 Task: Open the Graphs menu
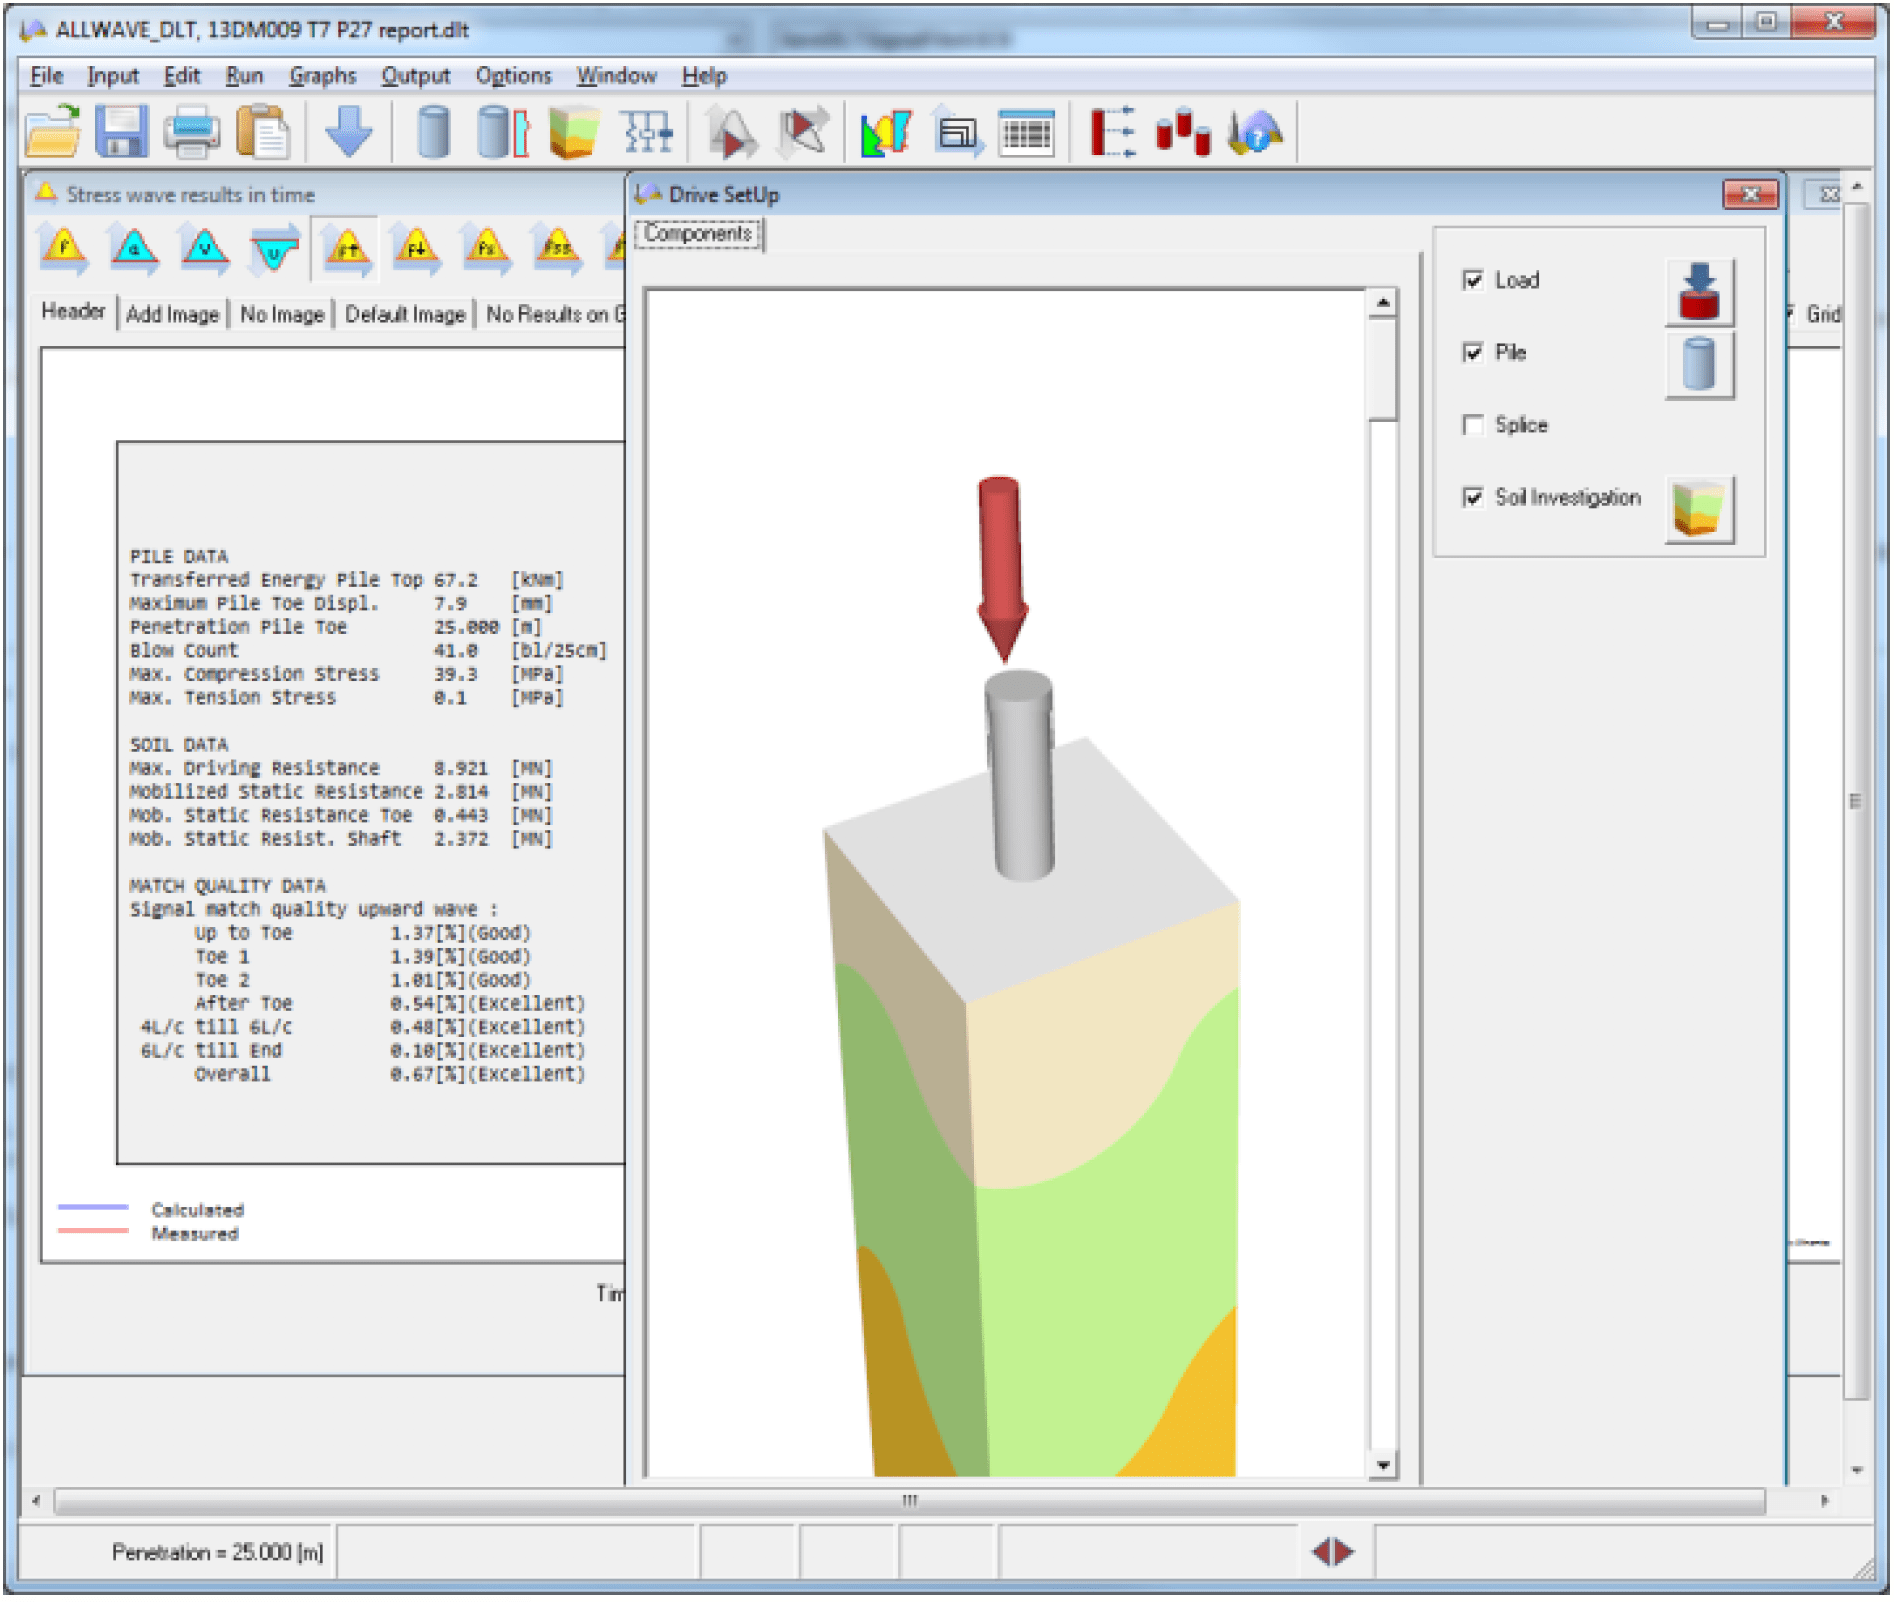322,76
